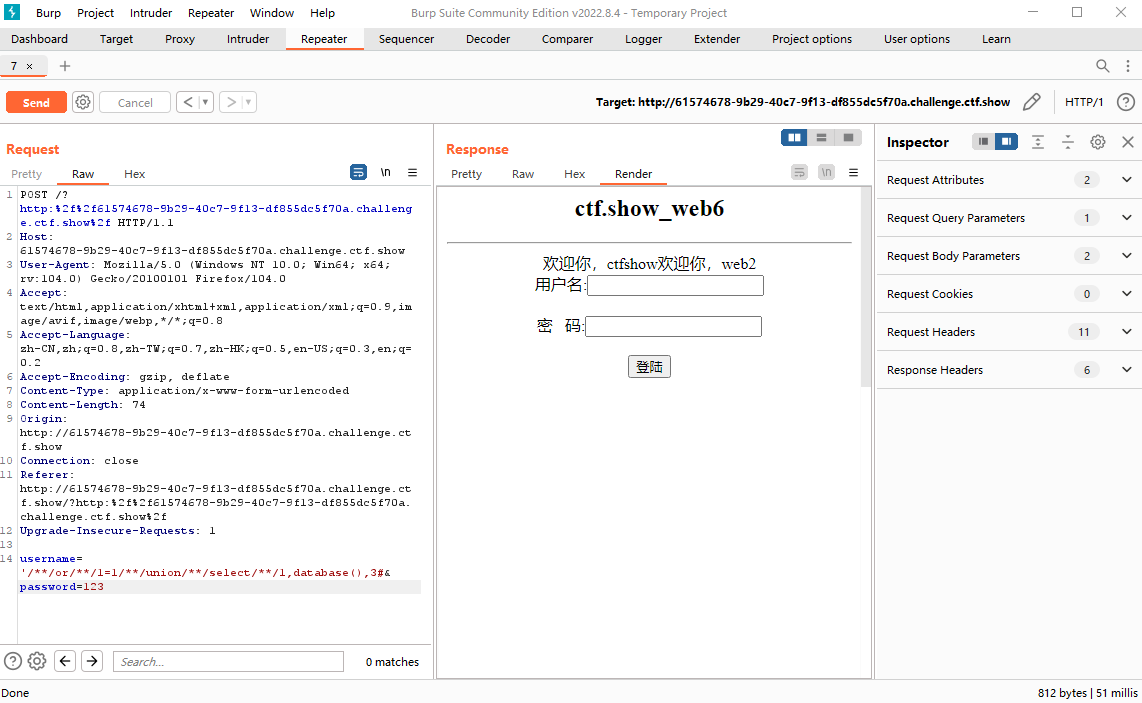Open the Project options tab
The image size is (1142, 703).
pos(812,39)
